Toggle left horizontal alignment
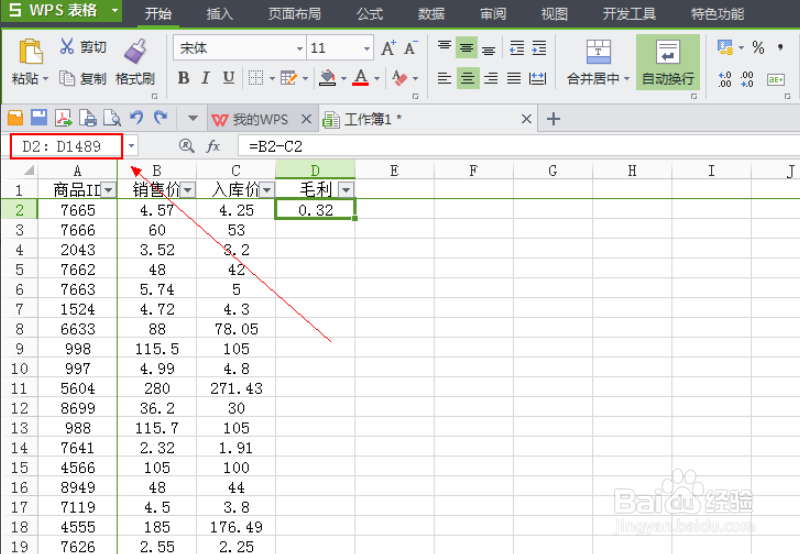This screenshot has height=554, width=800. coord(444,78)
